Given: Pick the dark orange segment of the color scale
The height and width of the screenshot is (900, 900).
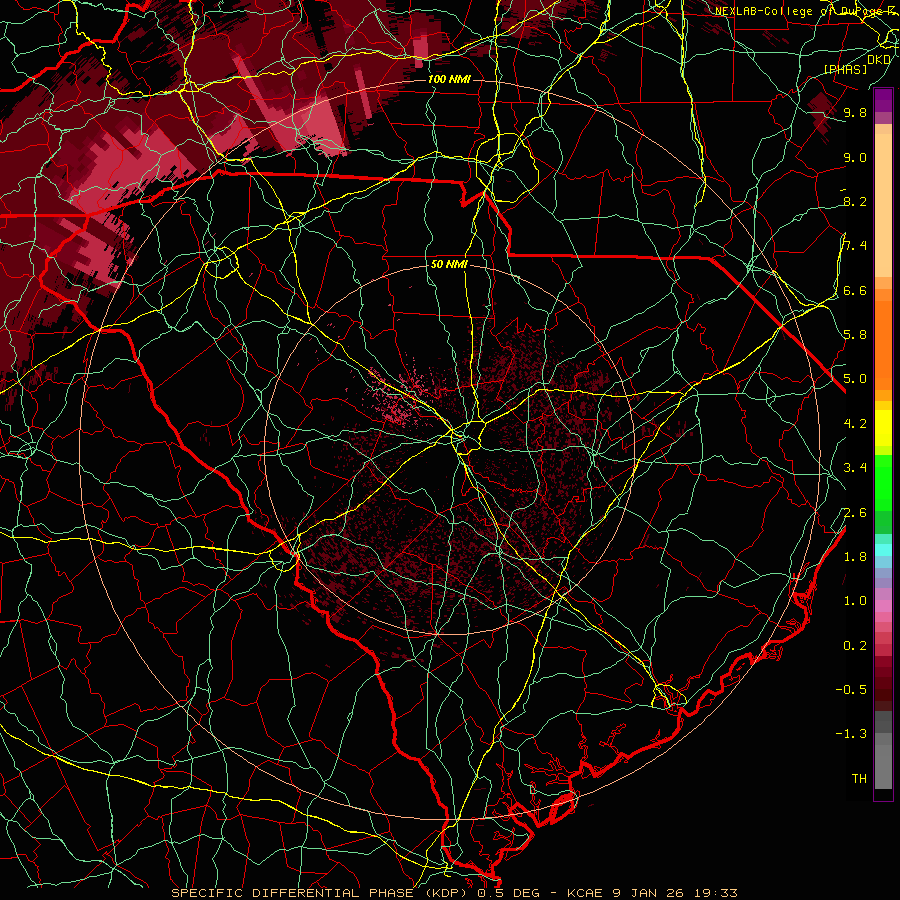Looking at the screenshot, I should [883, 345].
